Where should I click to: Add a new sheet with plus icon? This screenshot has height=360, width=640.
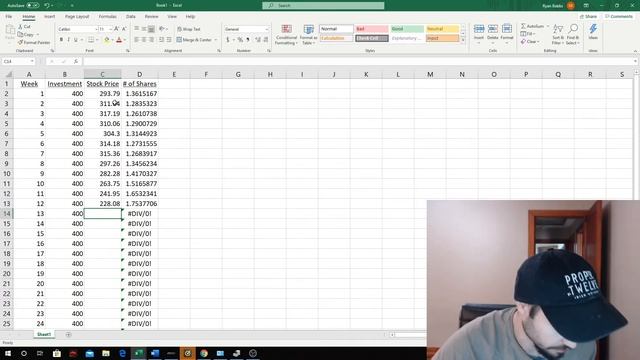(x=68, y=335)
